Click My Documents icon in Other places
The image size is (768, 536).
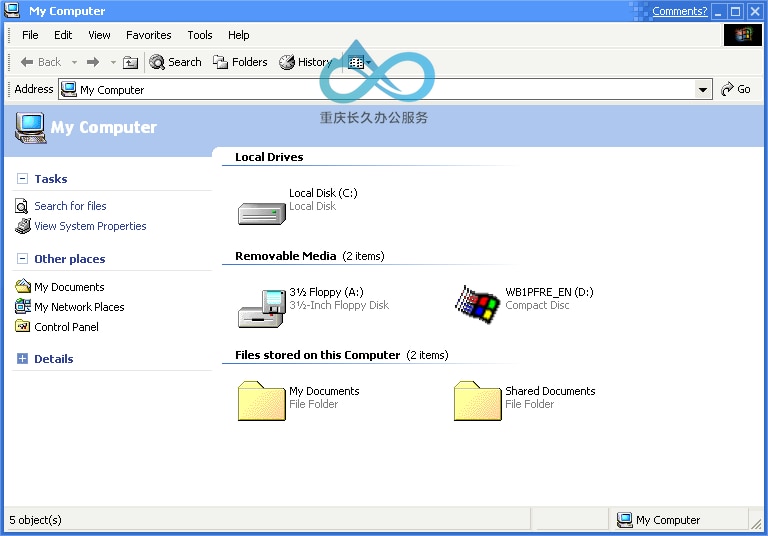[23, 286]
